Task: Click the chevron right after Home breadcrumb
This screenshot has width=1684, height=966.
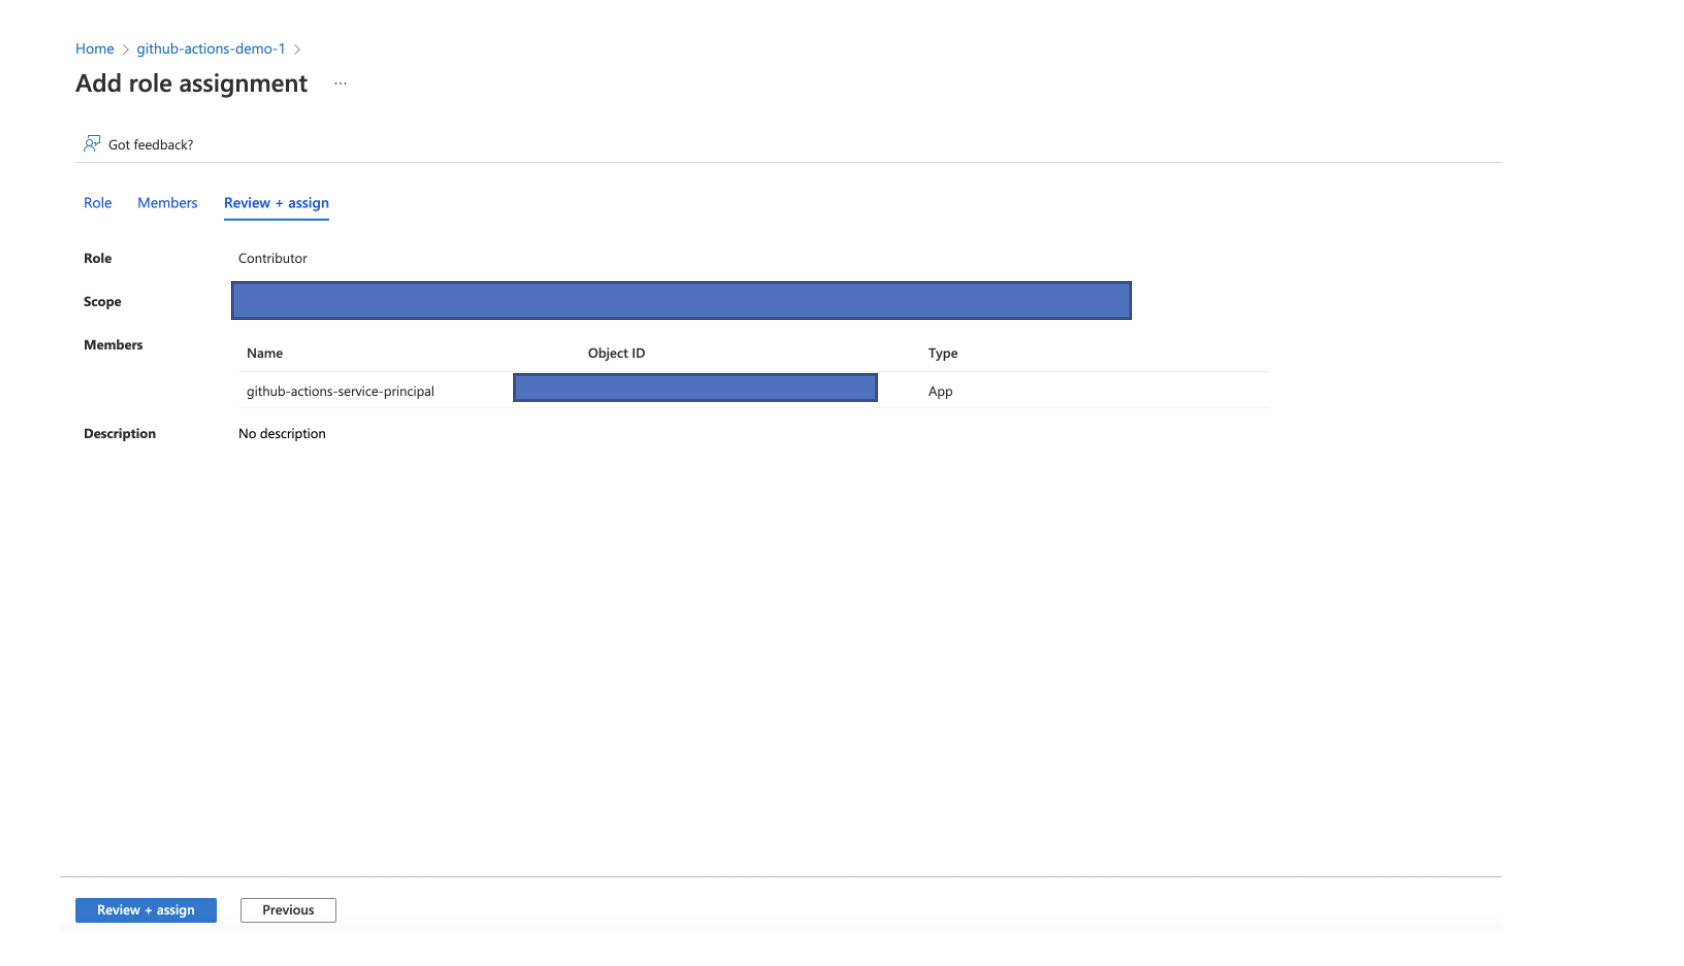Action: click(126, 49)
